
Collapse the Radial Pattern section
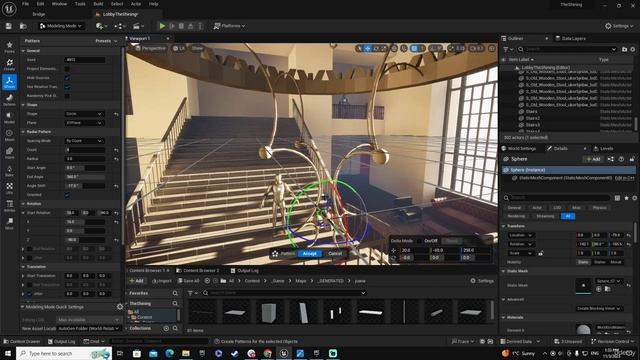click(x=23, y=131)
